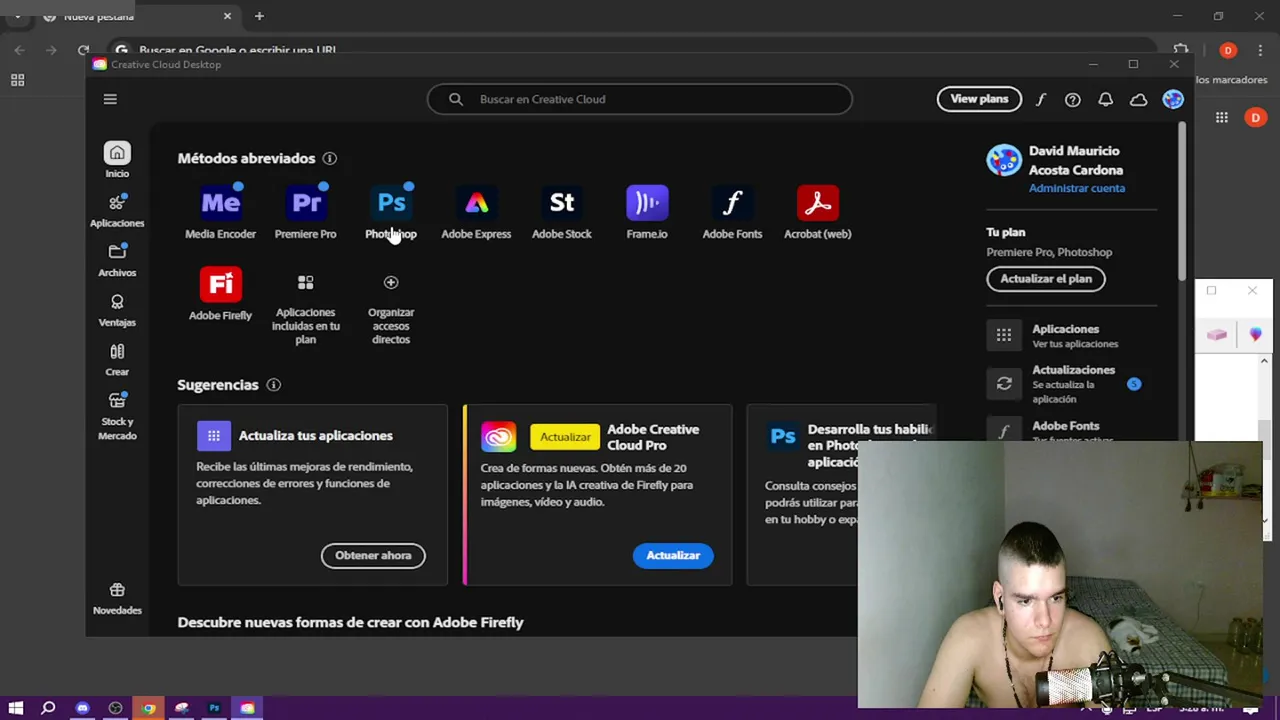Open Archivos in the left sidebar

point(117,260)
